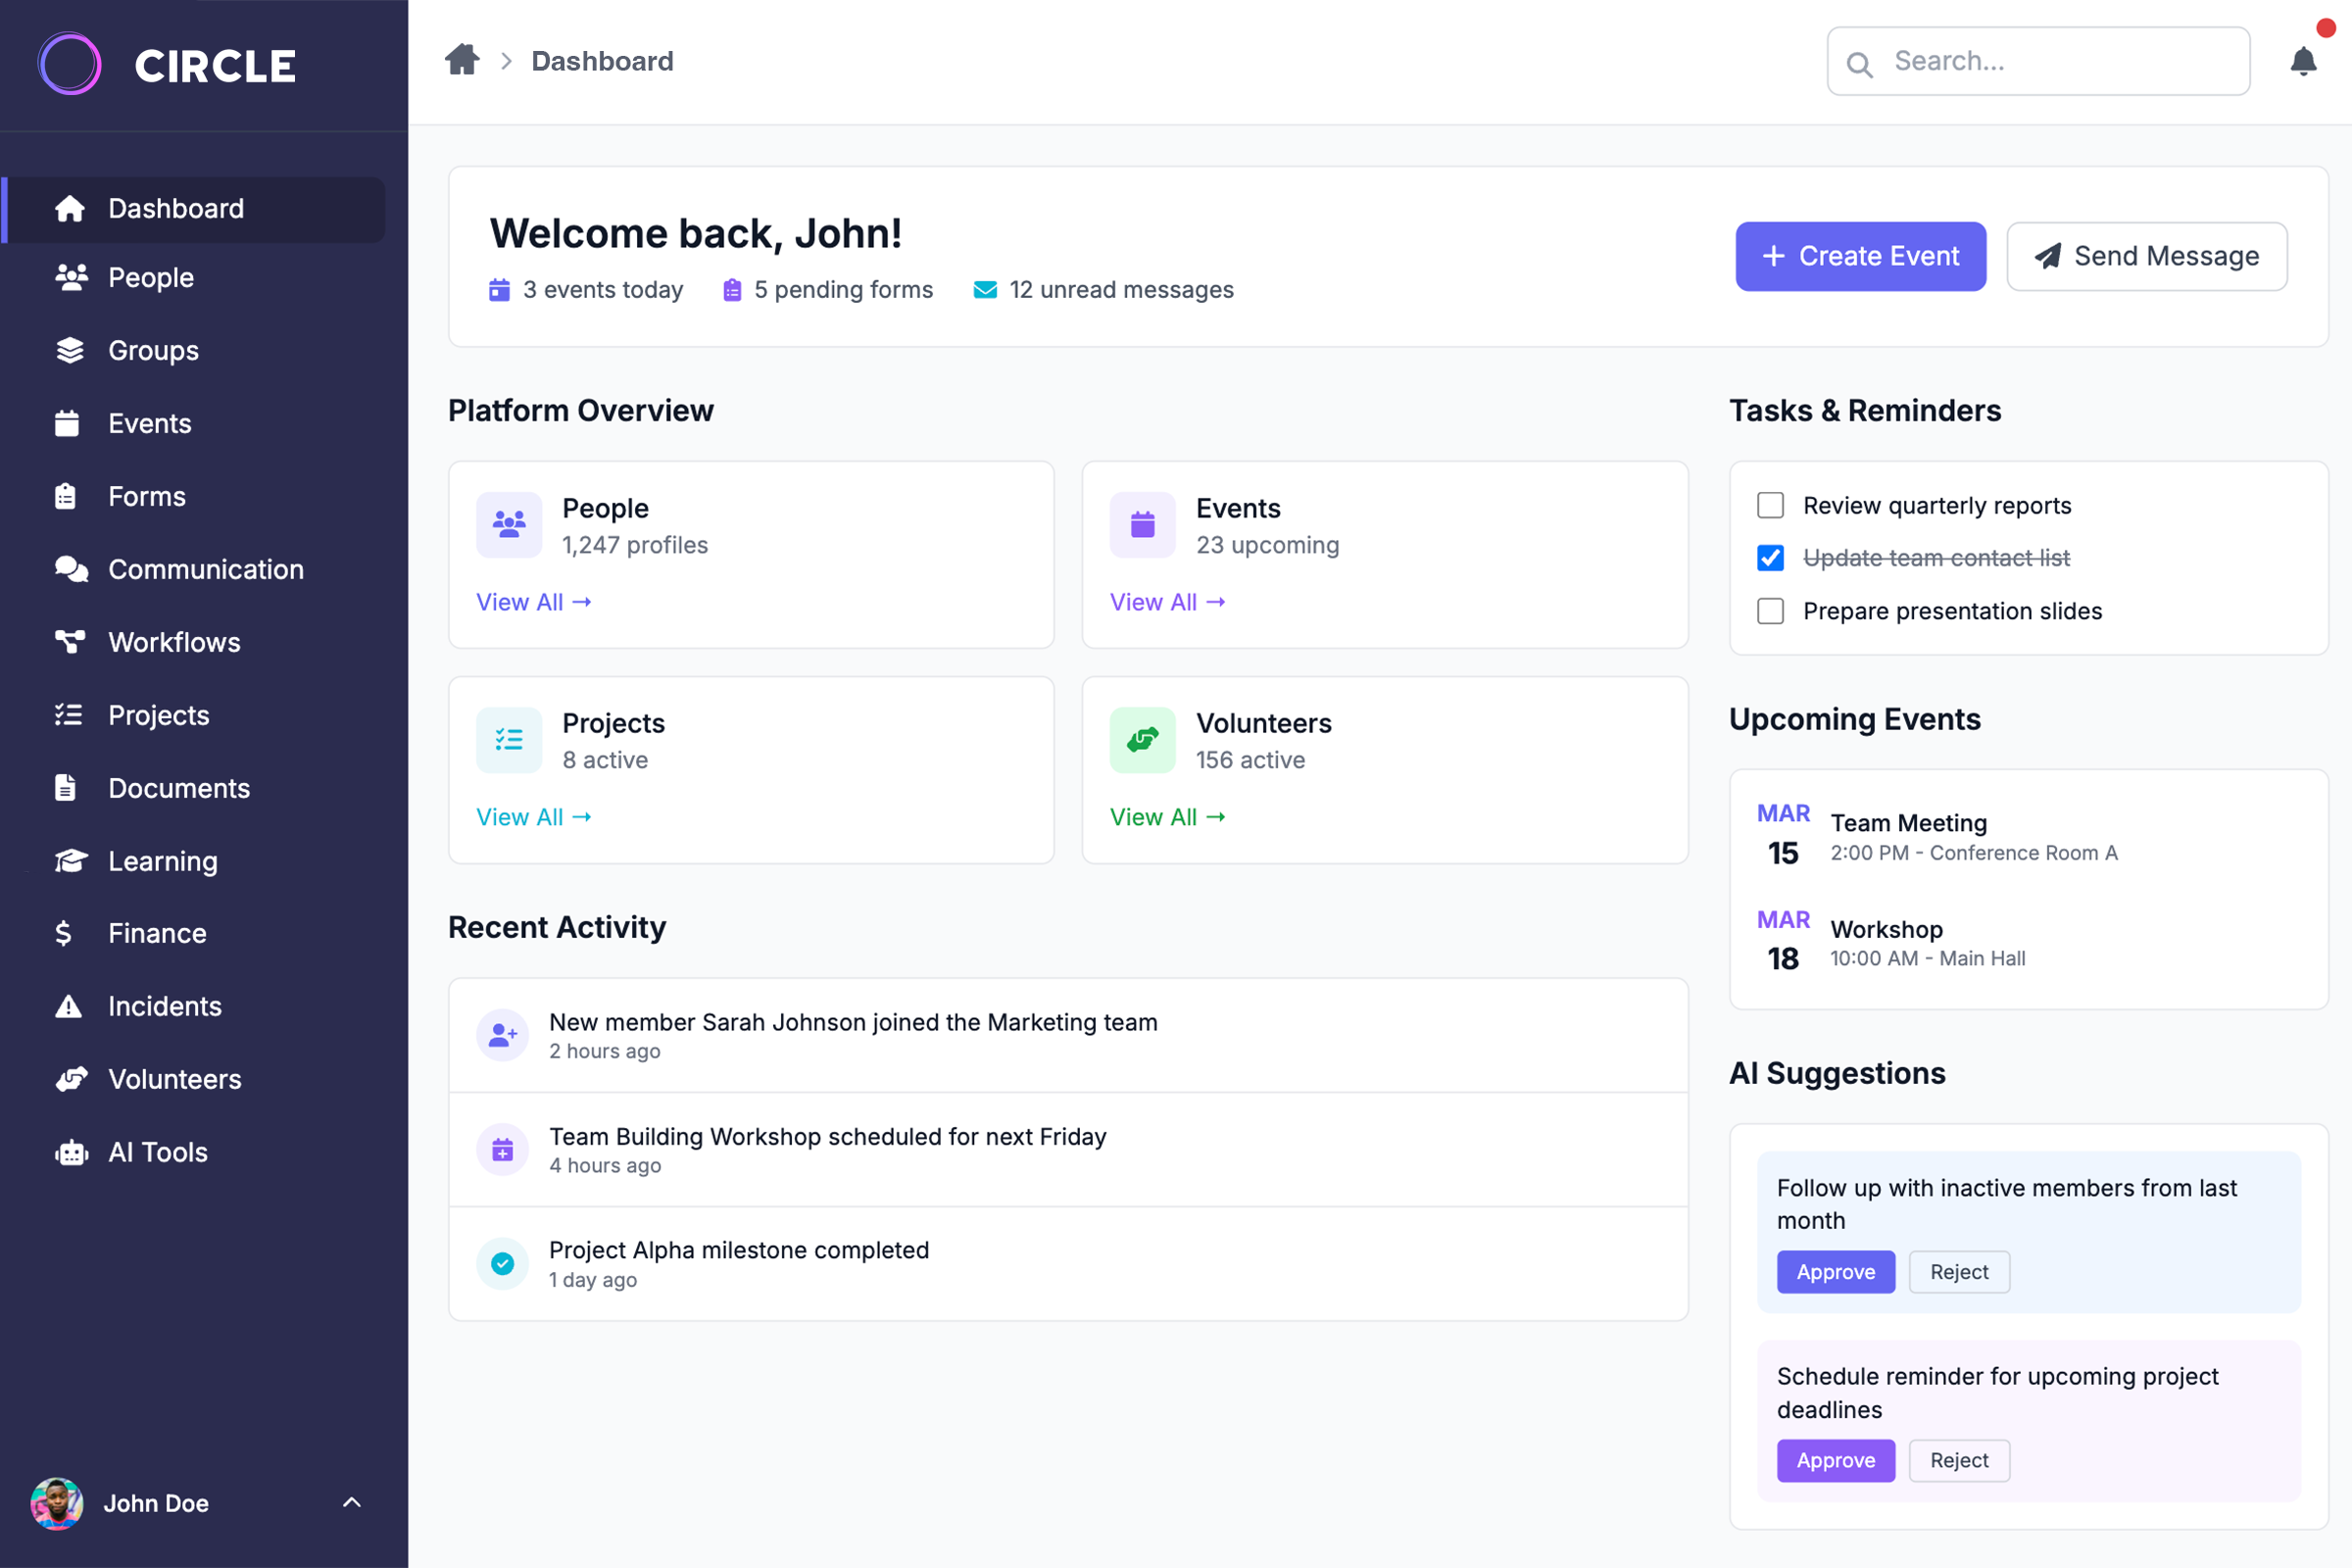This screenshot has width=2352, height=1568.
Task: Click the notification bell icon
Action: point(2302,62)
